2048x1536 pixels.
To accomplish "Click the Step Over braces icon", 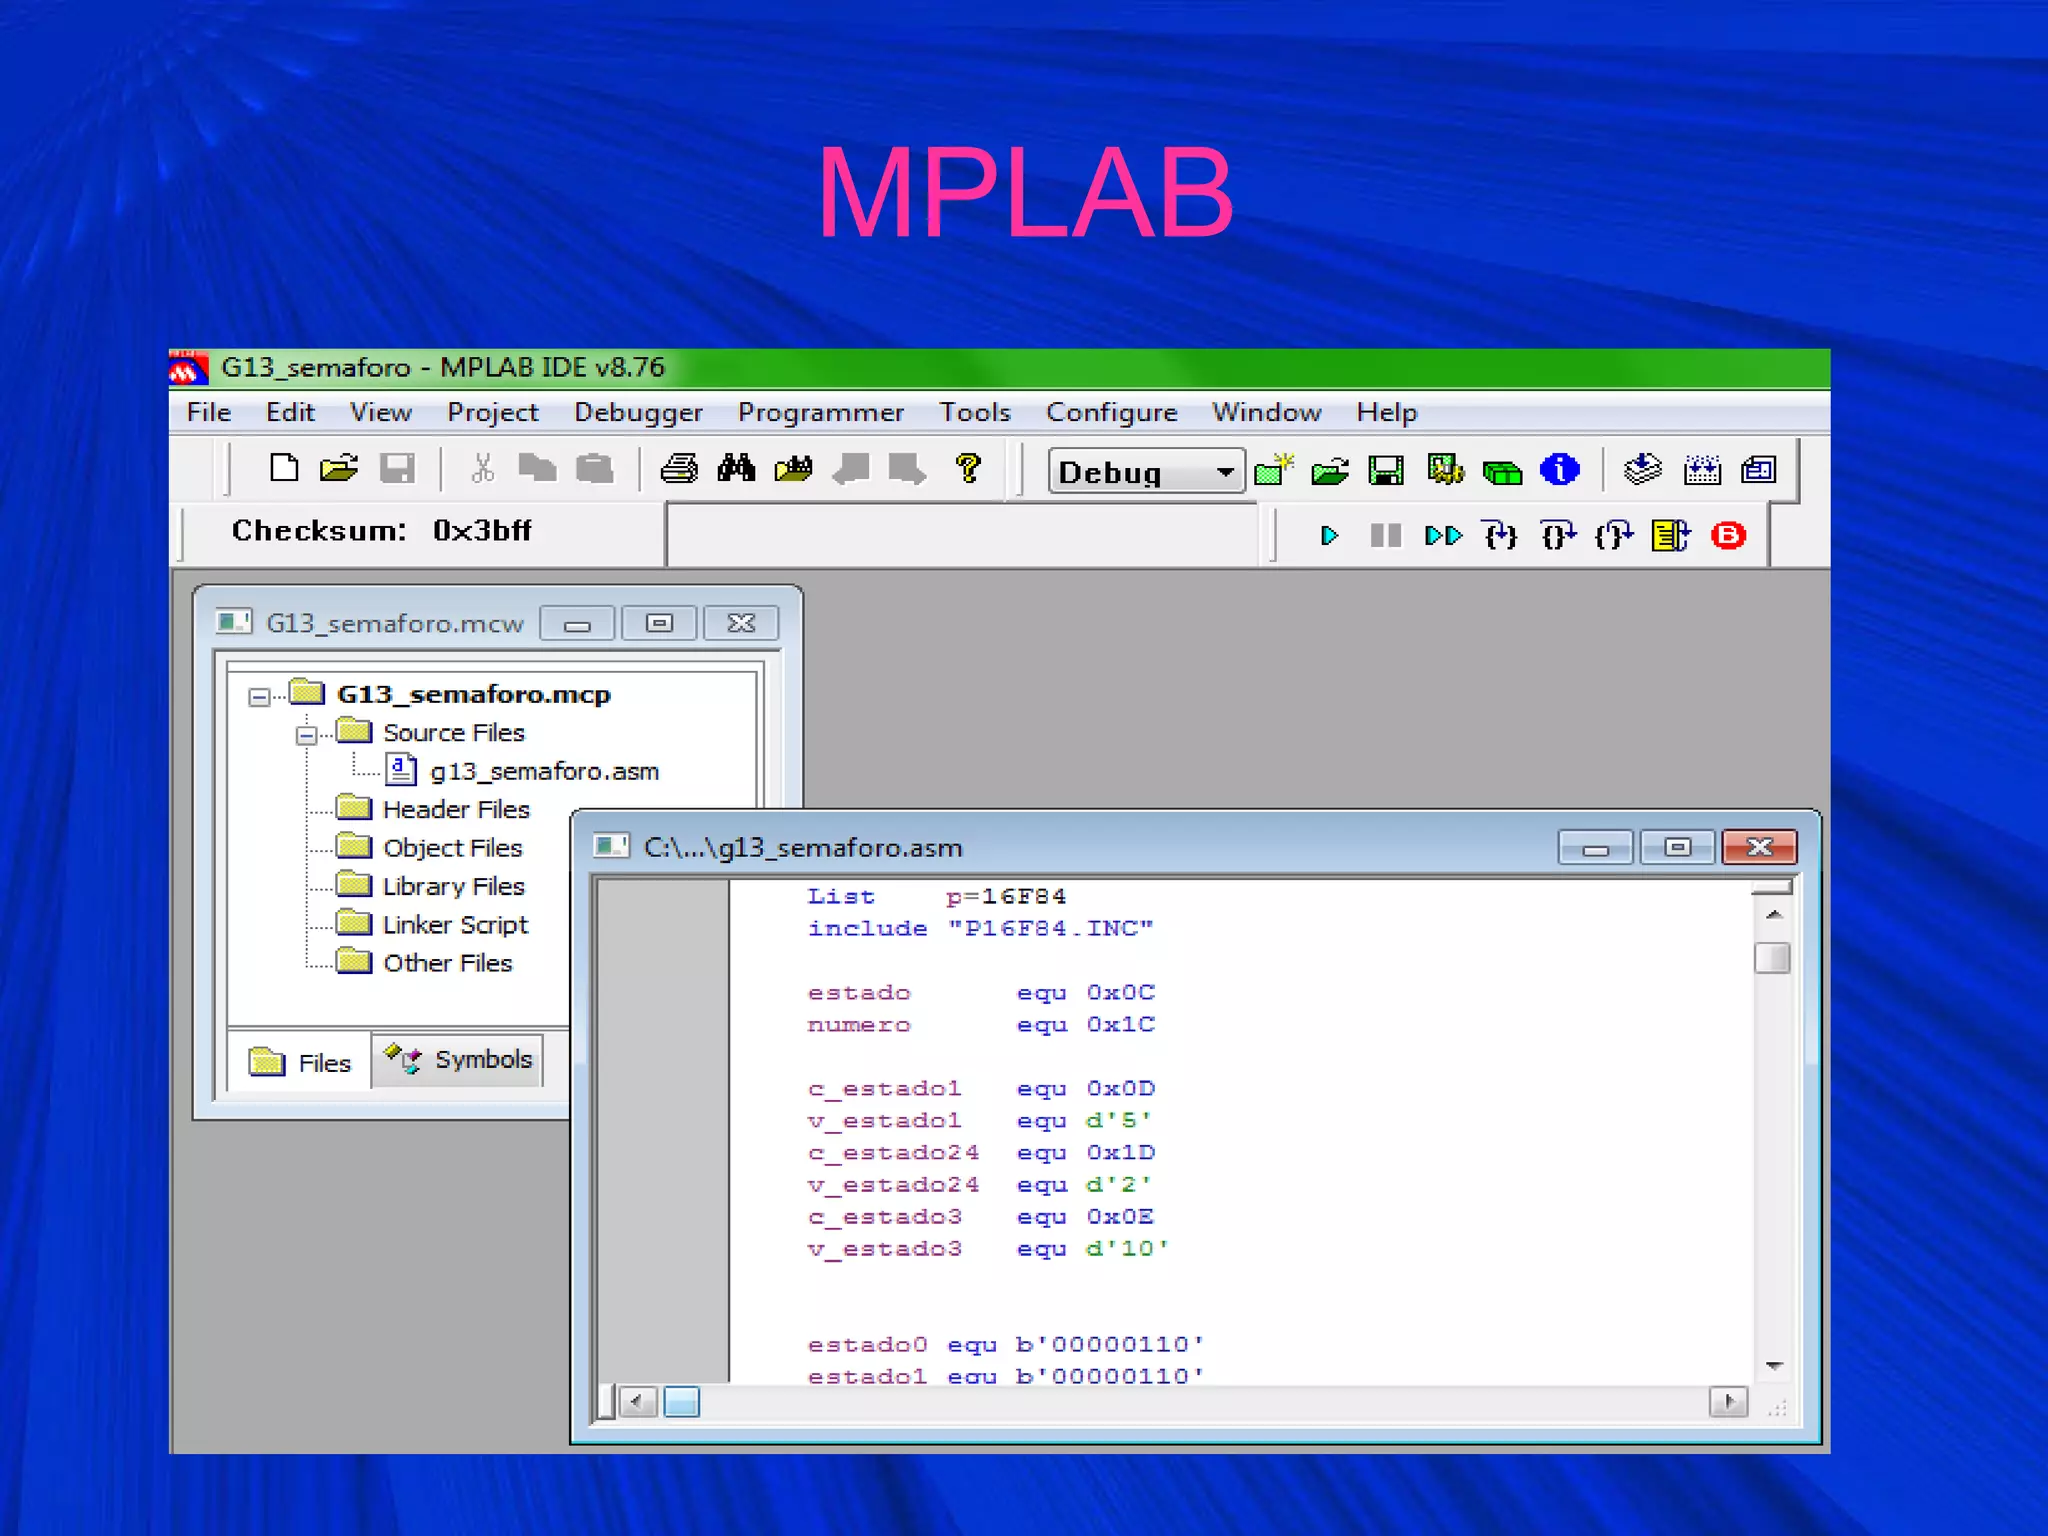I will coord(1558,536).
